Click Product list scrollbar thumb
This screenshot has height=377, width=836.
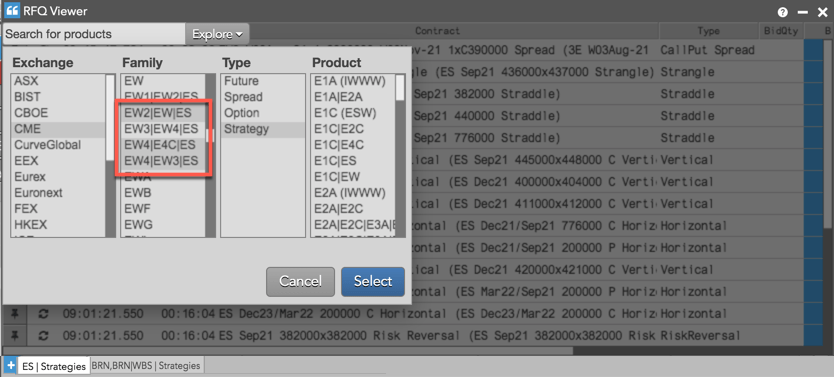point(400,87)
